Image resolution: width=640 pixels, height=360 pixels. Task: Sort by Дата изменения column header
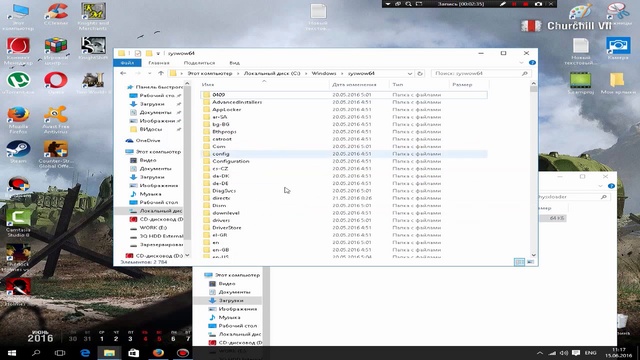[354, 84]
